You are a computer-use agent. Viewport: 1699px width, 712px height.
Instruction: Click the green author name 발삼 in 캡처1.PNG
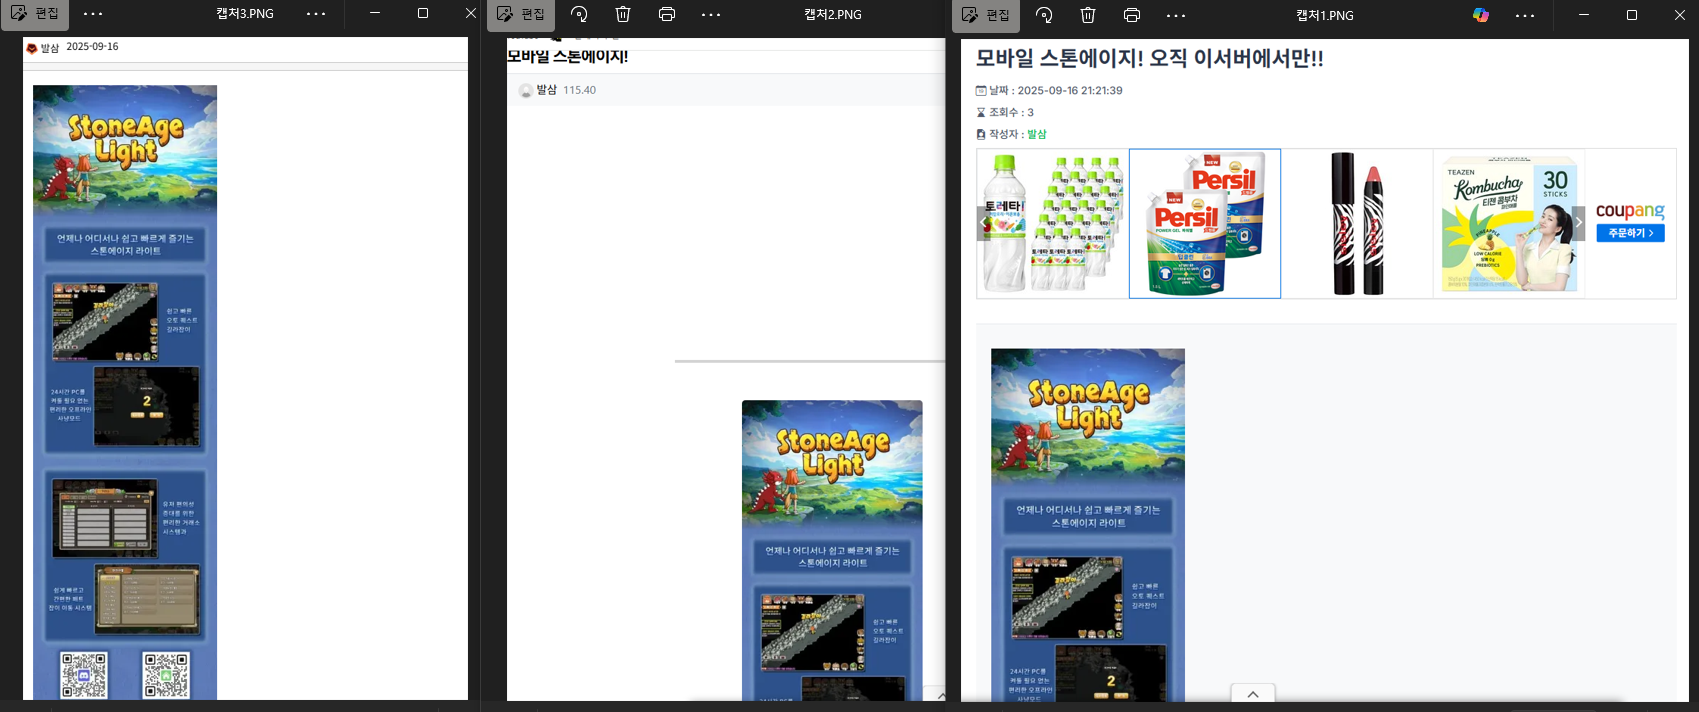pyautogui.click(x=1037, y=134)
